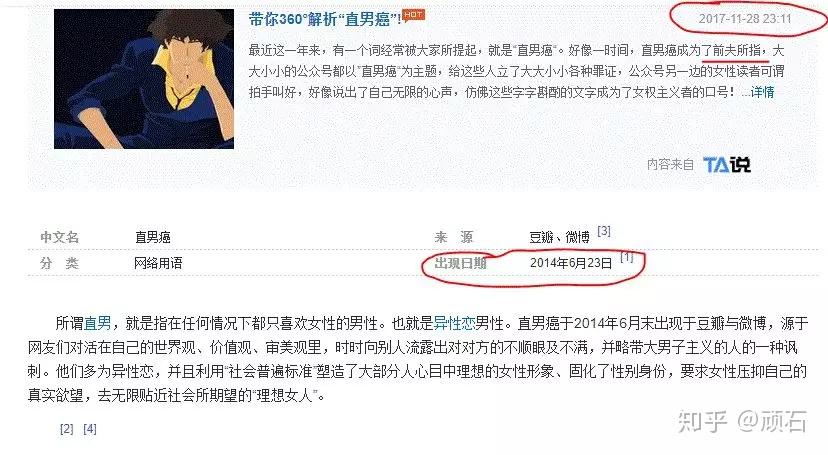Click the orange HOT badge icon
This screenshot has height=455, width=828.
point(413,15)
